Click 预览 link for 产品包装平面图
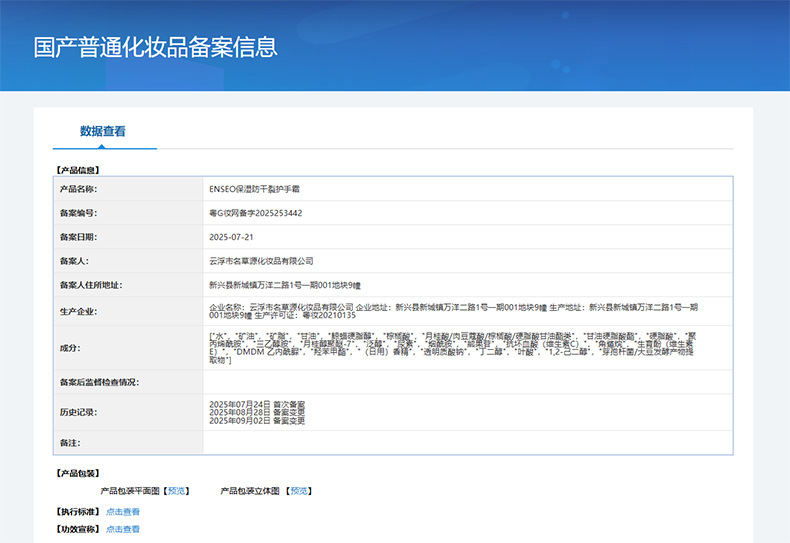Image resolution: width=790 pixels, height=543 pixels. 177,491
